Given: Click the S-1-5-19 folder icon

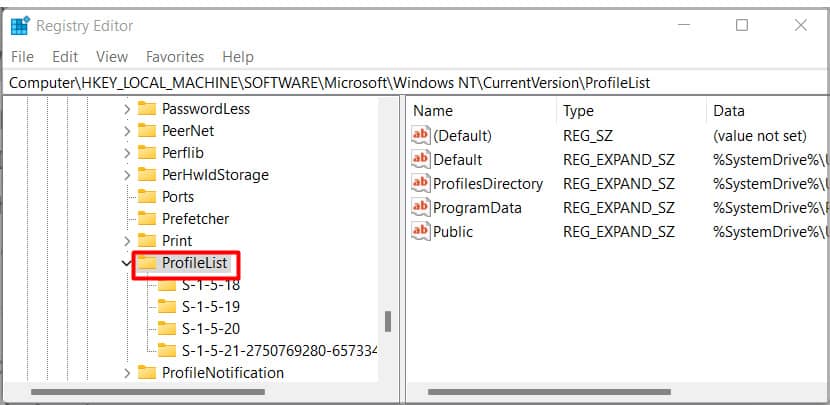Looking at the screenshot, I should coord(167,307).
